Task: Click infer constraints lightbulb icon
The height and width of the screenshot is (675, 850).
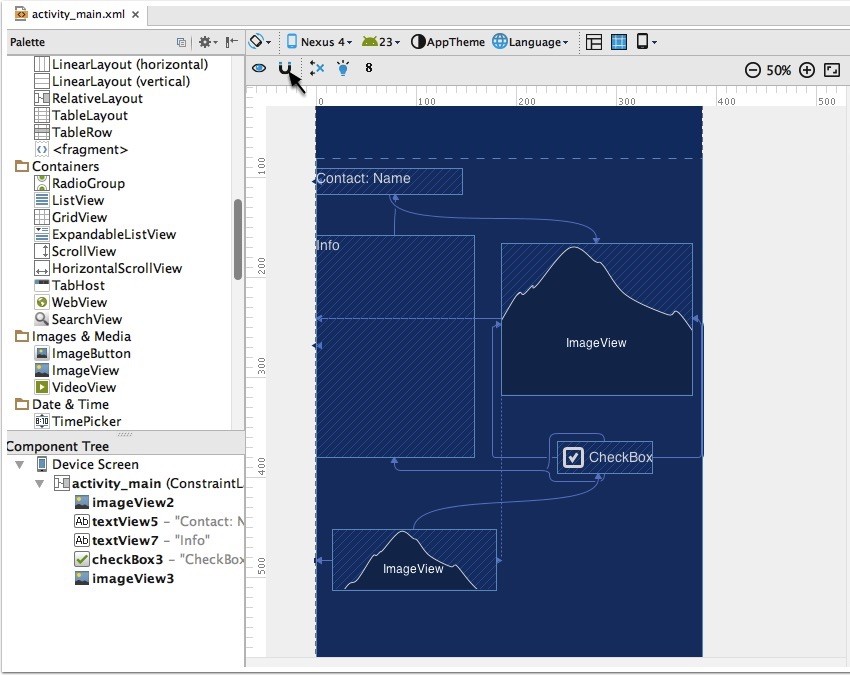Action: coord(343,68)
